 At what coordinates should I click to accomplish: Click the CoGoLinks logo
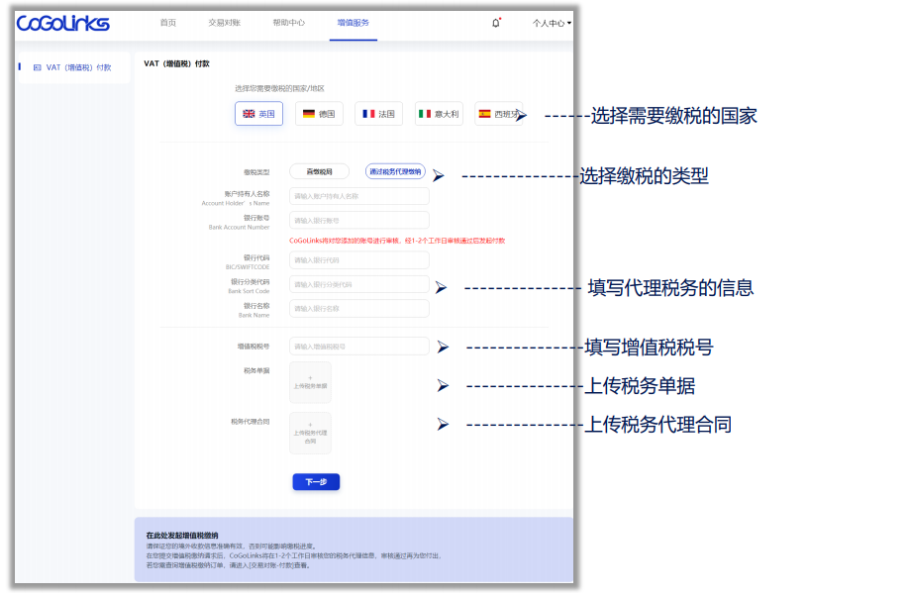[x=62, y=24]
